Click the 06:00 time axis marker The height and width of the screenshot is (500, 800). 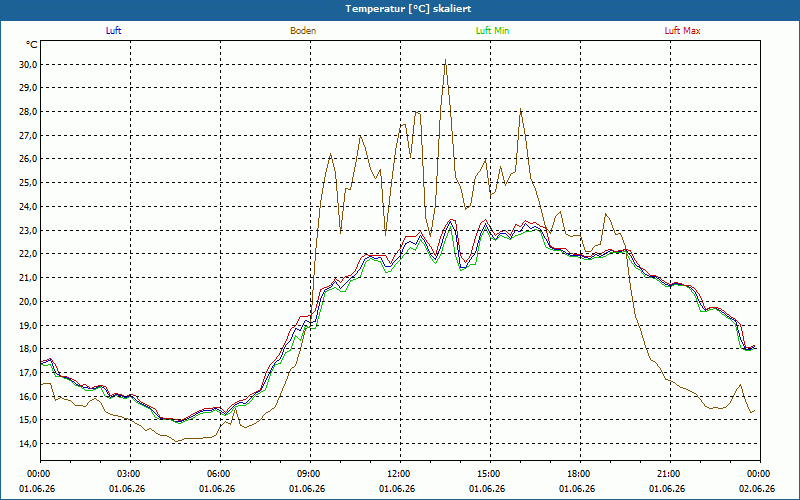click(x=220, y=473)
